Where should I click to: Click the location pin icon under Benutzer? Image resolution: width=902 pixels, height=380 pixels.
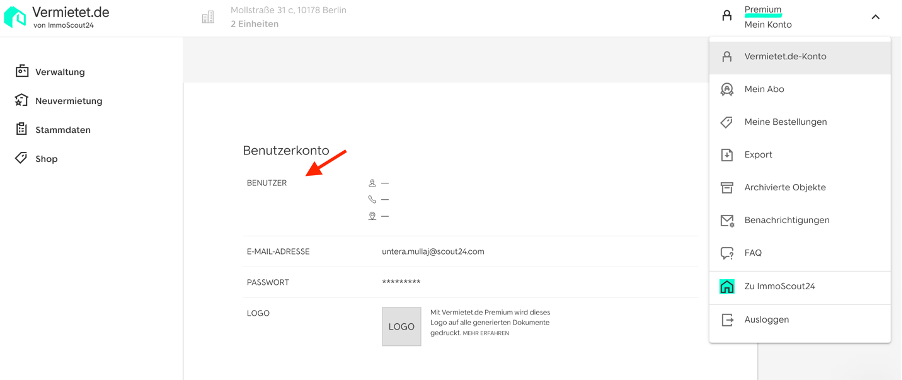click(x=372, y=216)
